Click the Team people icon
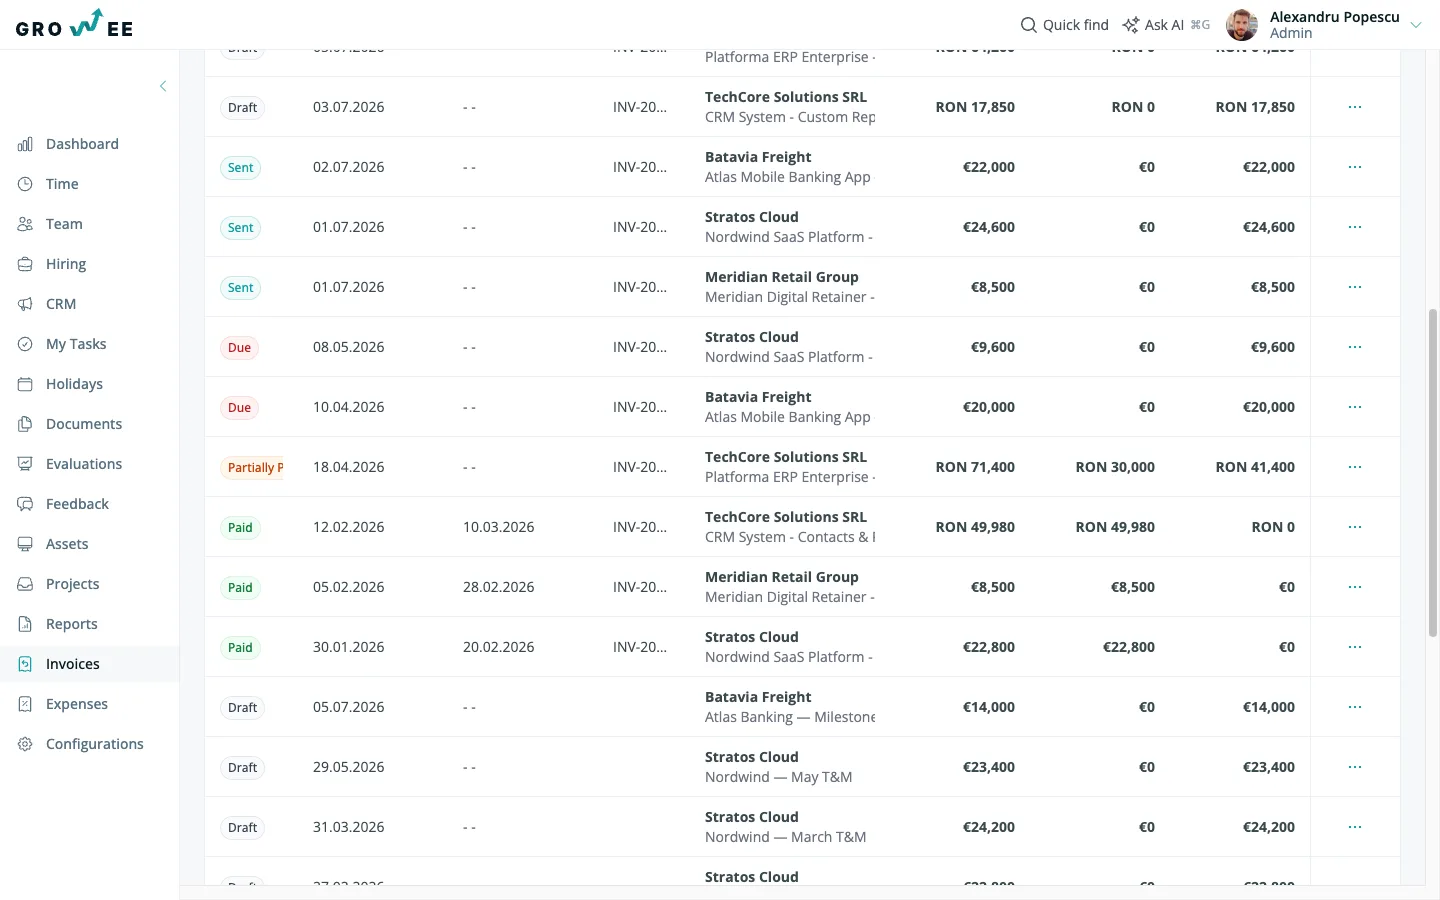Image resolution: width=1440 pixels, height=900 pixels. click(25, 224)
